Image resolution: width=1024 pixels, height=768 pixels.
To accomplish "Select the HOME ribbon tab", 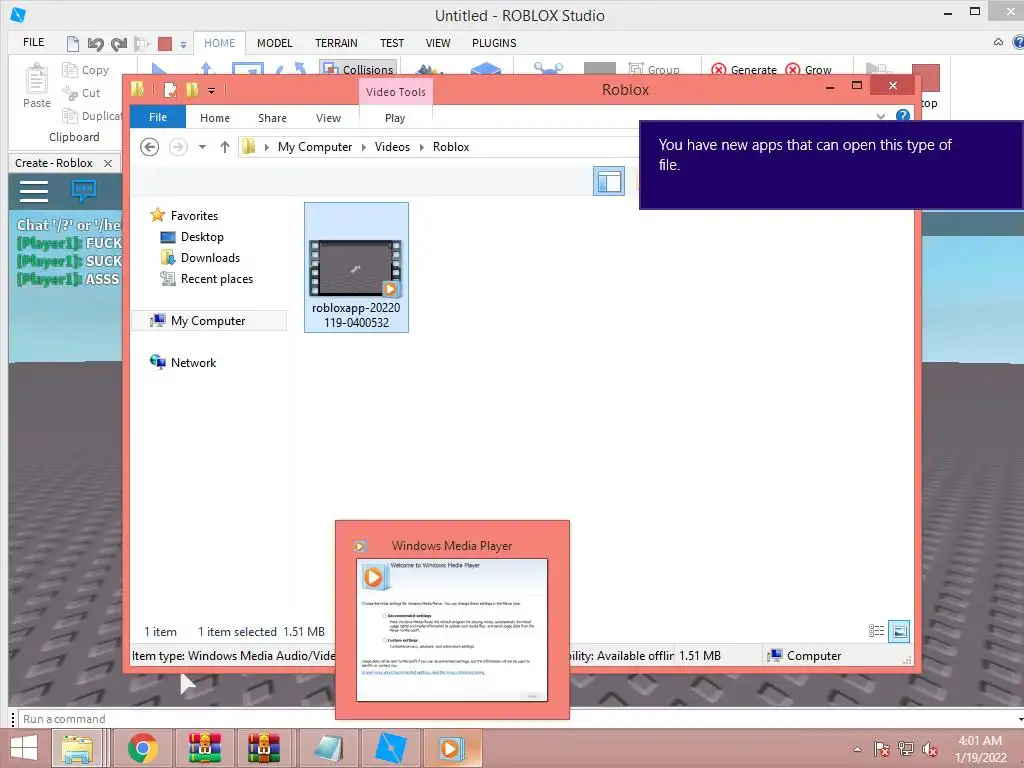I will click(219, 43).
